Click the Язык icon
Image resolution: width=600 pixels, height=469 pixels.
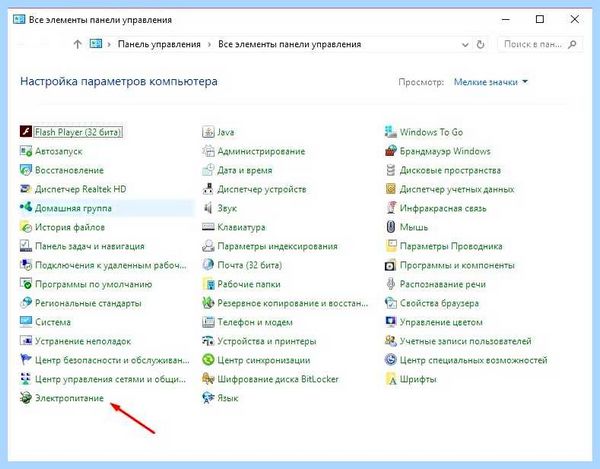point(208,398)
